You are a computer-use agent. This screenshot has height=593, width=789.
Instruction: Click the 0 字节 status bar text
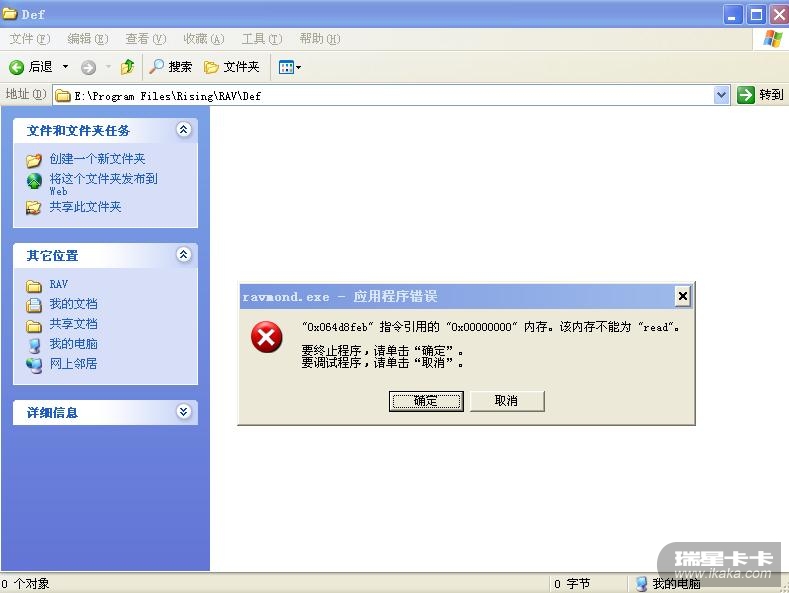pyautogui.click(x=572, y=583)
